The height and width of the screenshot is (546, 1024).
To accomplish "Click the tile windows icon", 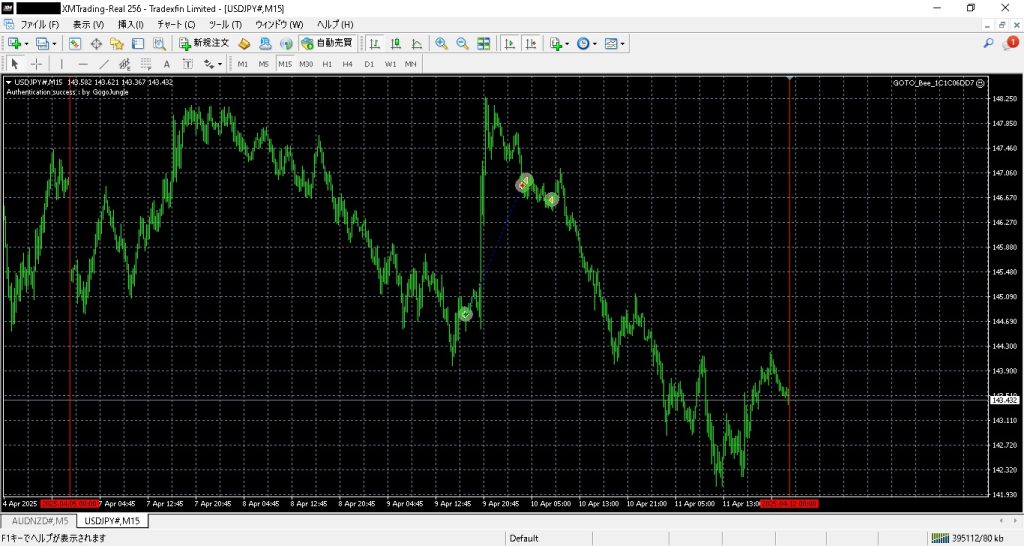I will click(x=484, y=44).
